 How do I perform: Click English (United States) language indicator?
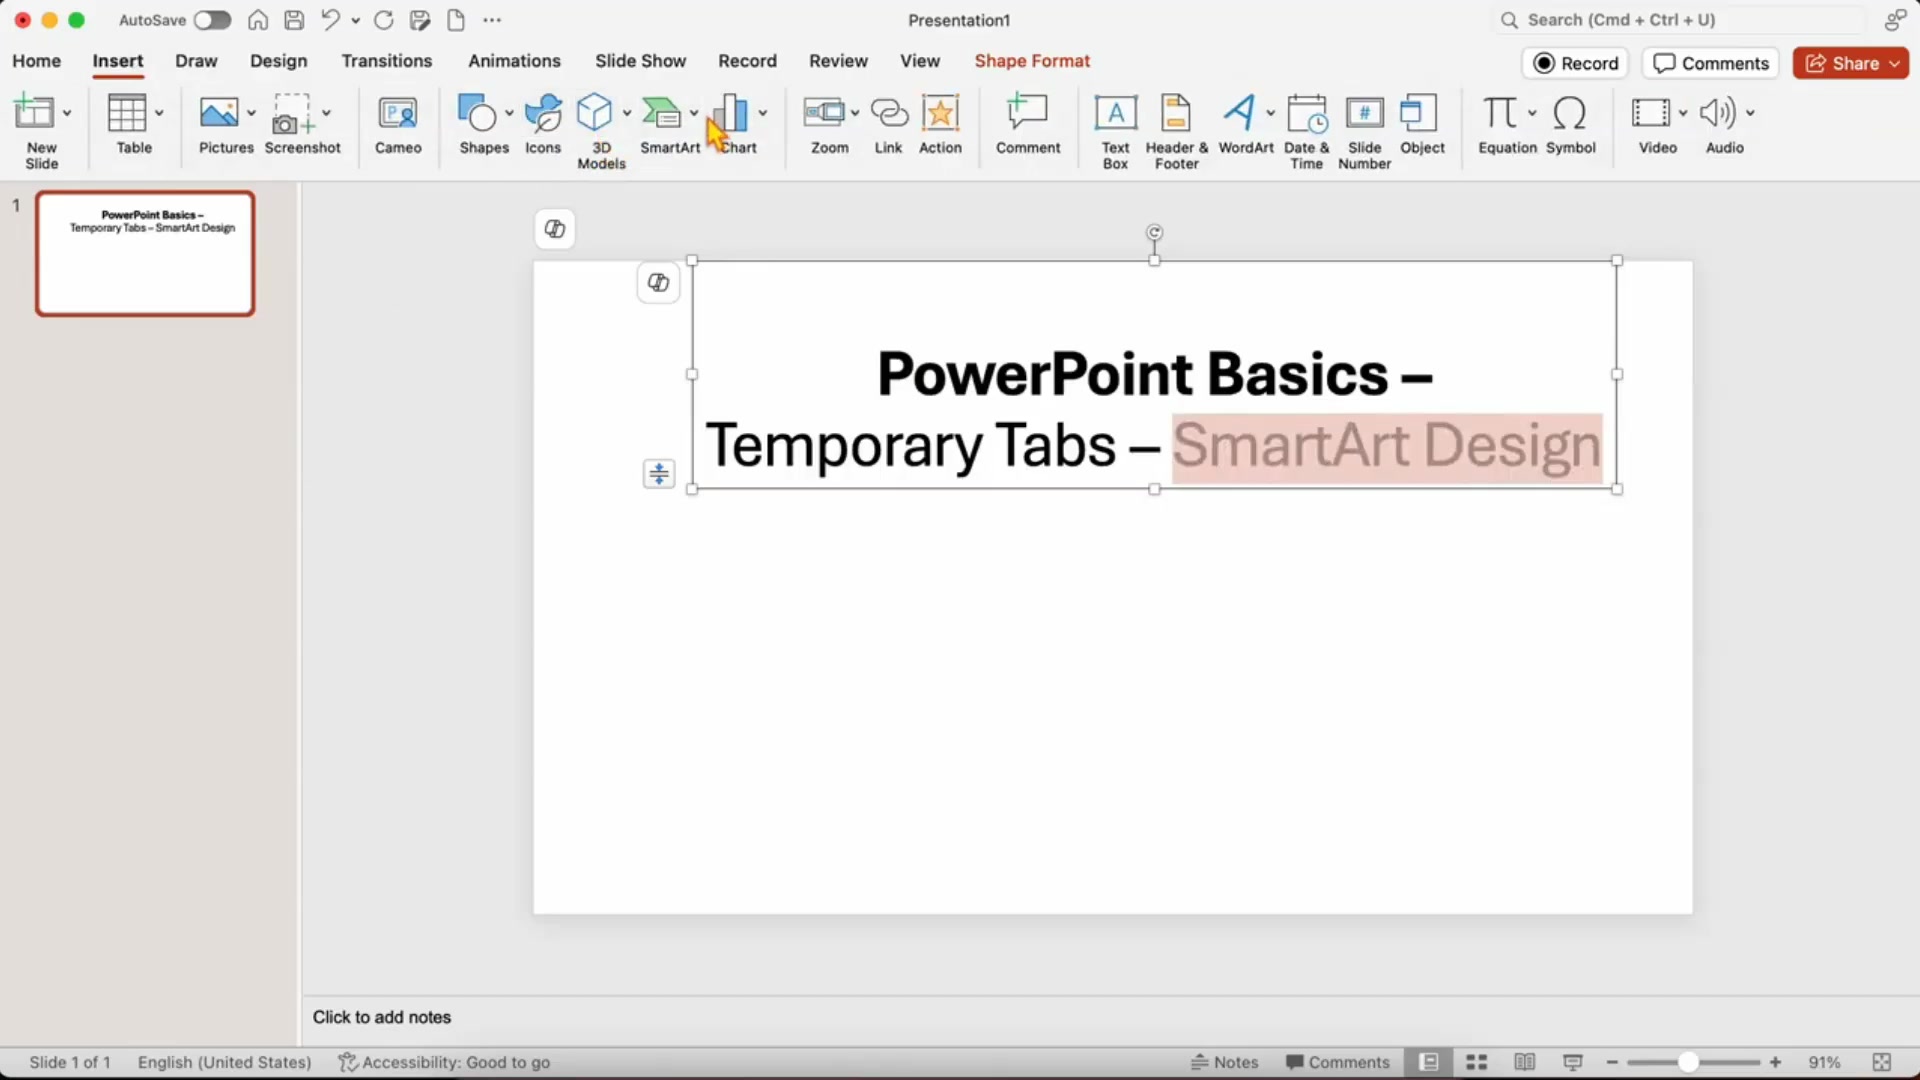pyautogui.click(x=225, y=1062)
